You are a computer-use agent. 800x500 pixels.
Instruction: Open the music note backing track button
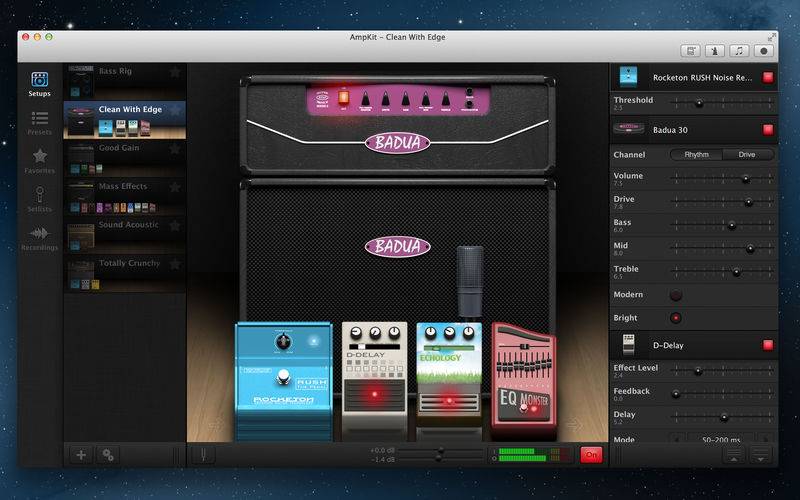pyautogui.click(x=739, y=51)
